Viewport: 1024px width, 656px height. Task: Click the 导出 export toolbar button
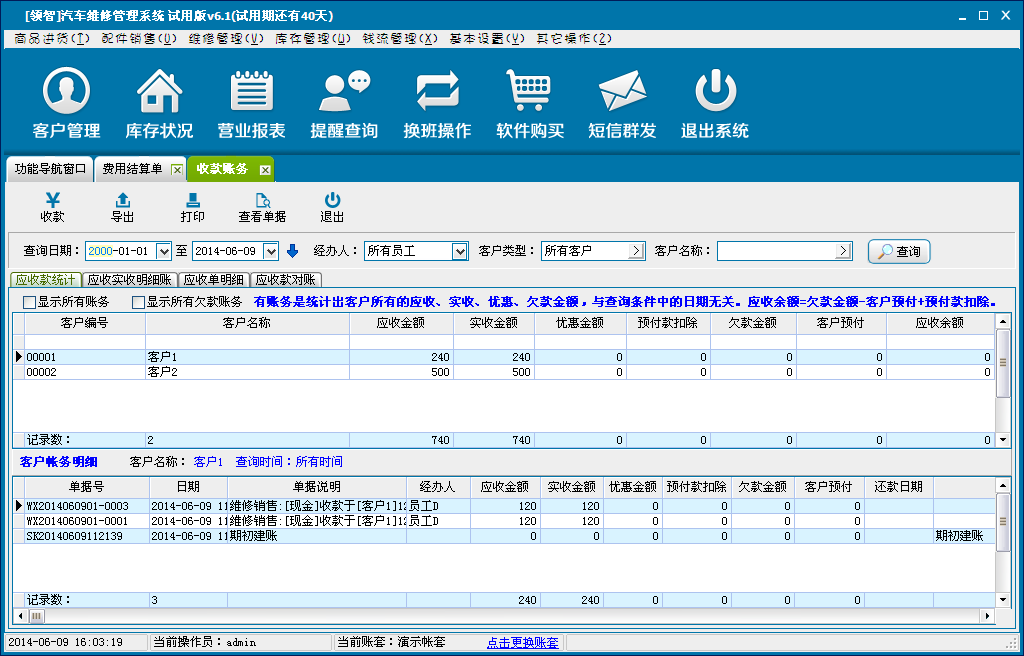pos(122,207)
